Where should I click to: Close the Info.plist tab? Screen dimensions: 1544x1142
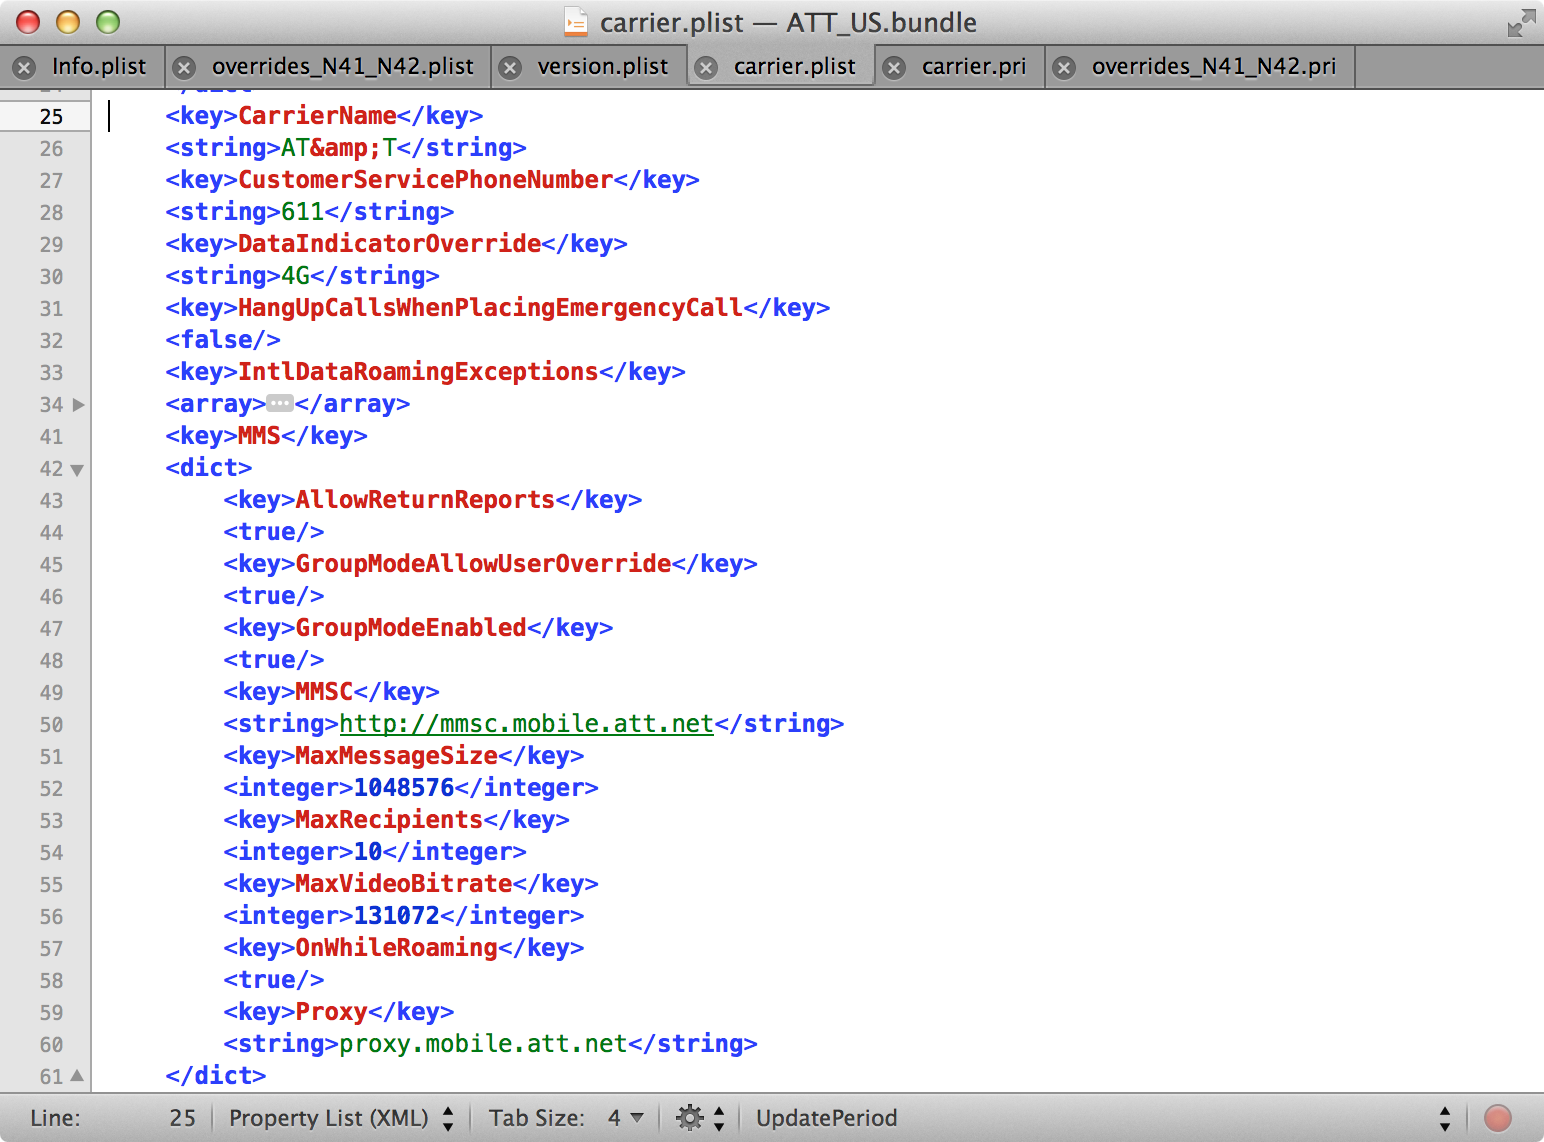[25, 67]
